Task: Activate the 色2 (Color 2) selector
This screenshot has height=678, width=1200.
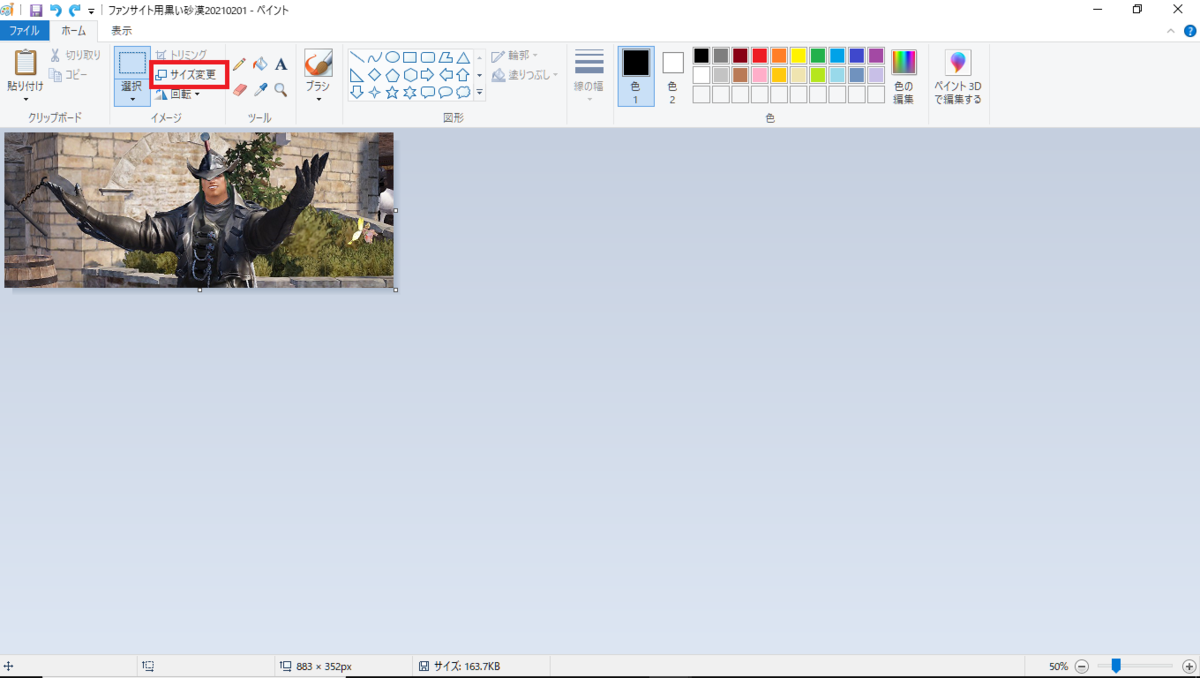Action: [672, 76]
